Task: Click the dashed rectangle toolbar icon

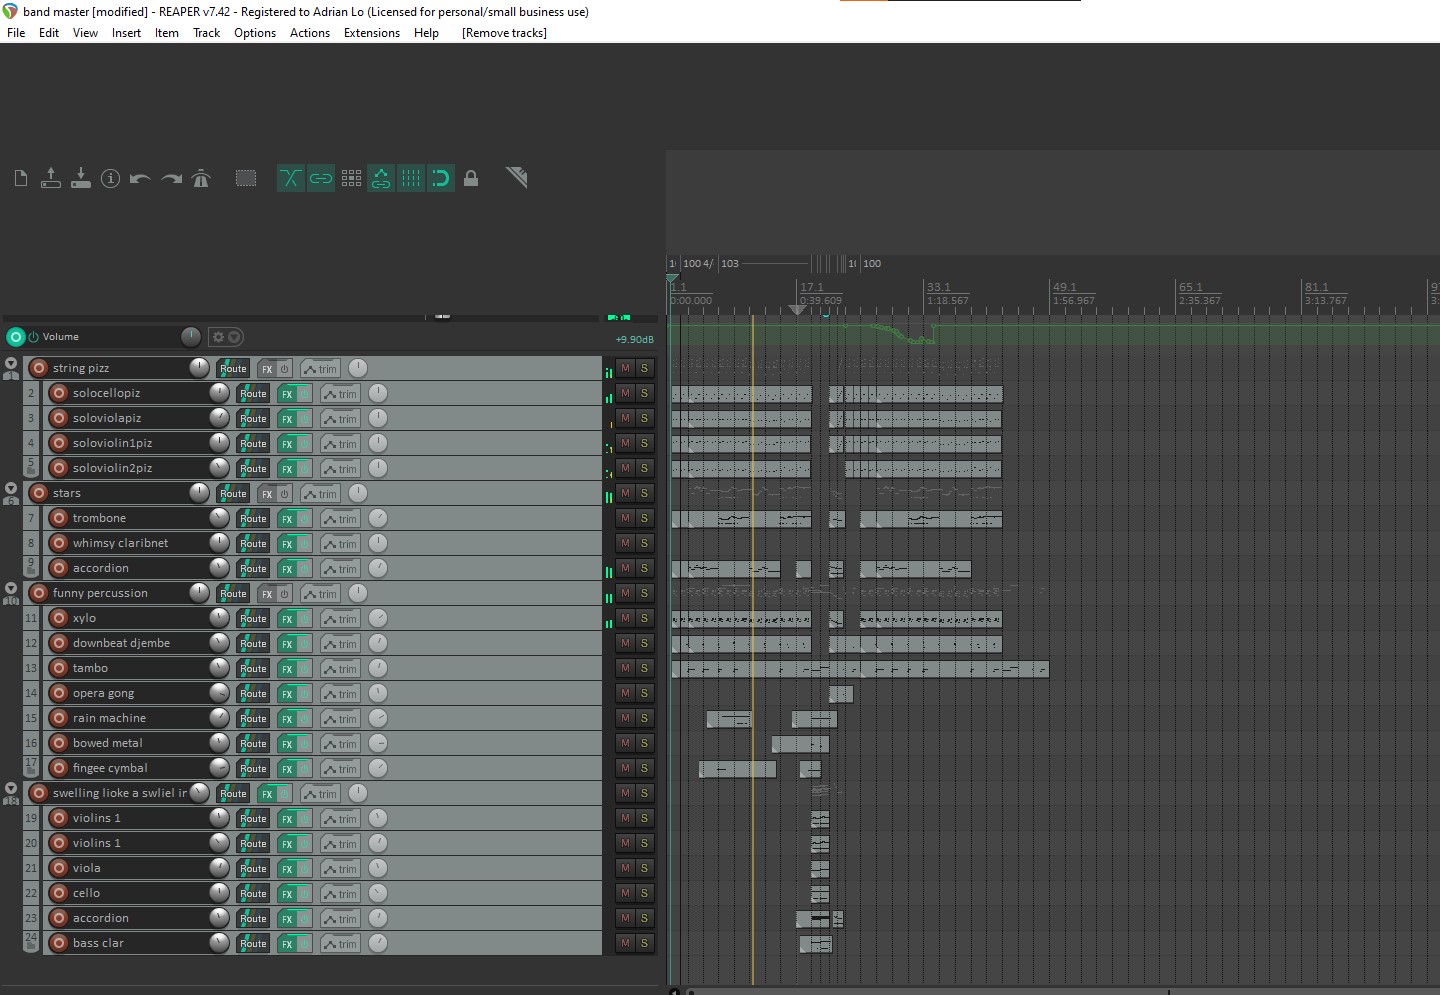Action: point(245,179)
